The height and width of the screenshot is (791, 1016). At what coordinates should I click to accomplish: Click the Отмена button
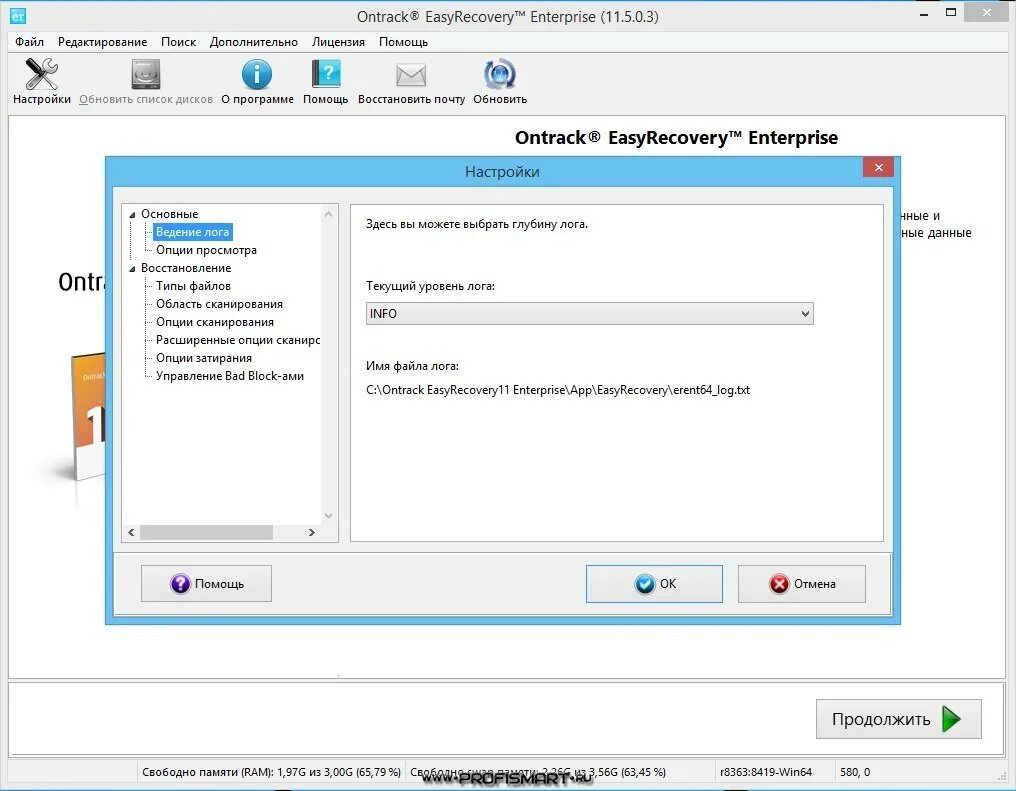tap(802, 584)
